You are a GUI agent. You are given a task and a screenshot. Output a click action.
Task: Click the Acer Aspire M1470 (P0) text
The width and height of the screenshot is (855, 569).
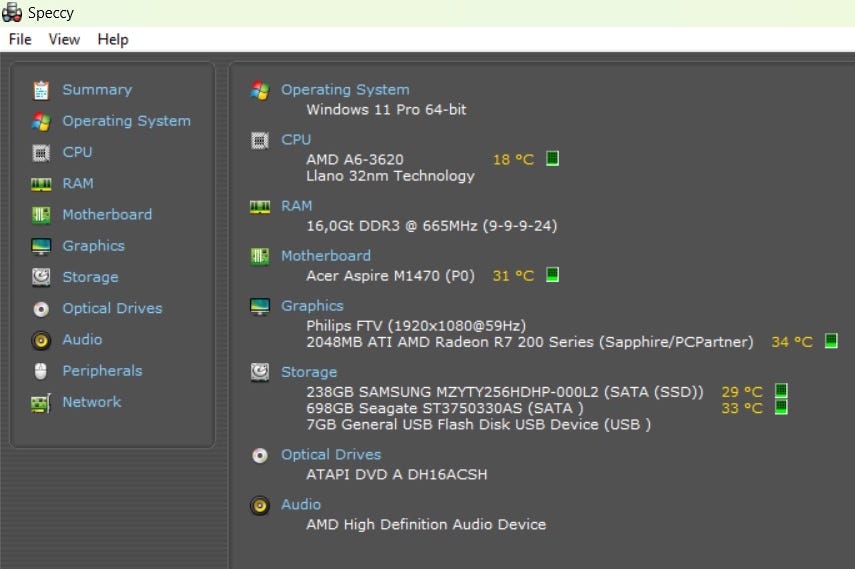click(x=390, y=276)
